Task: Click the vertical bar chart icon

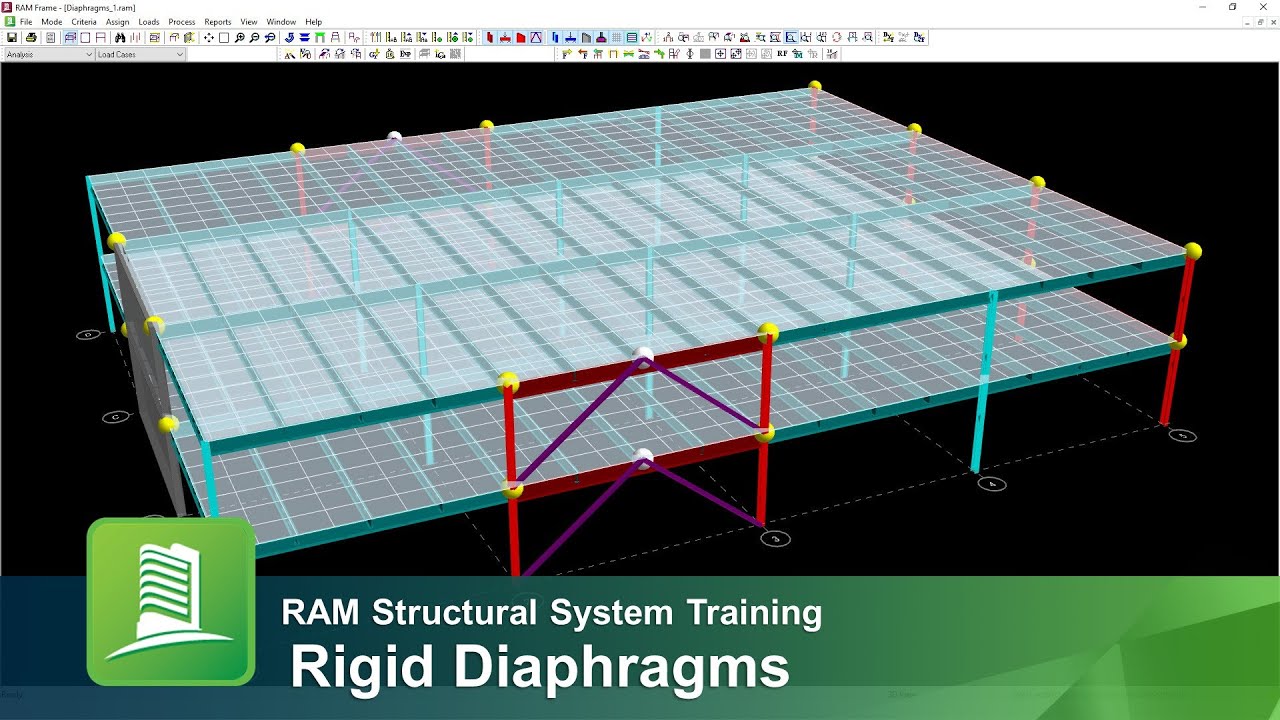Action: click(135, 38)
